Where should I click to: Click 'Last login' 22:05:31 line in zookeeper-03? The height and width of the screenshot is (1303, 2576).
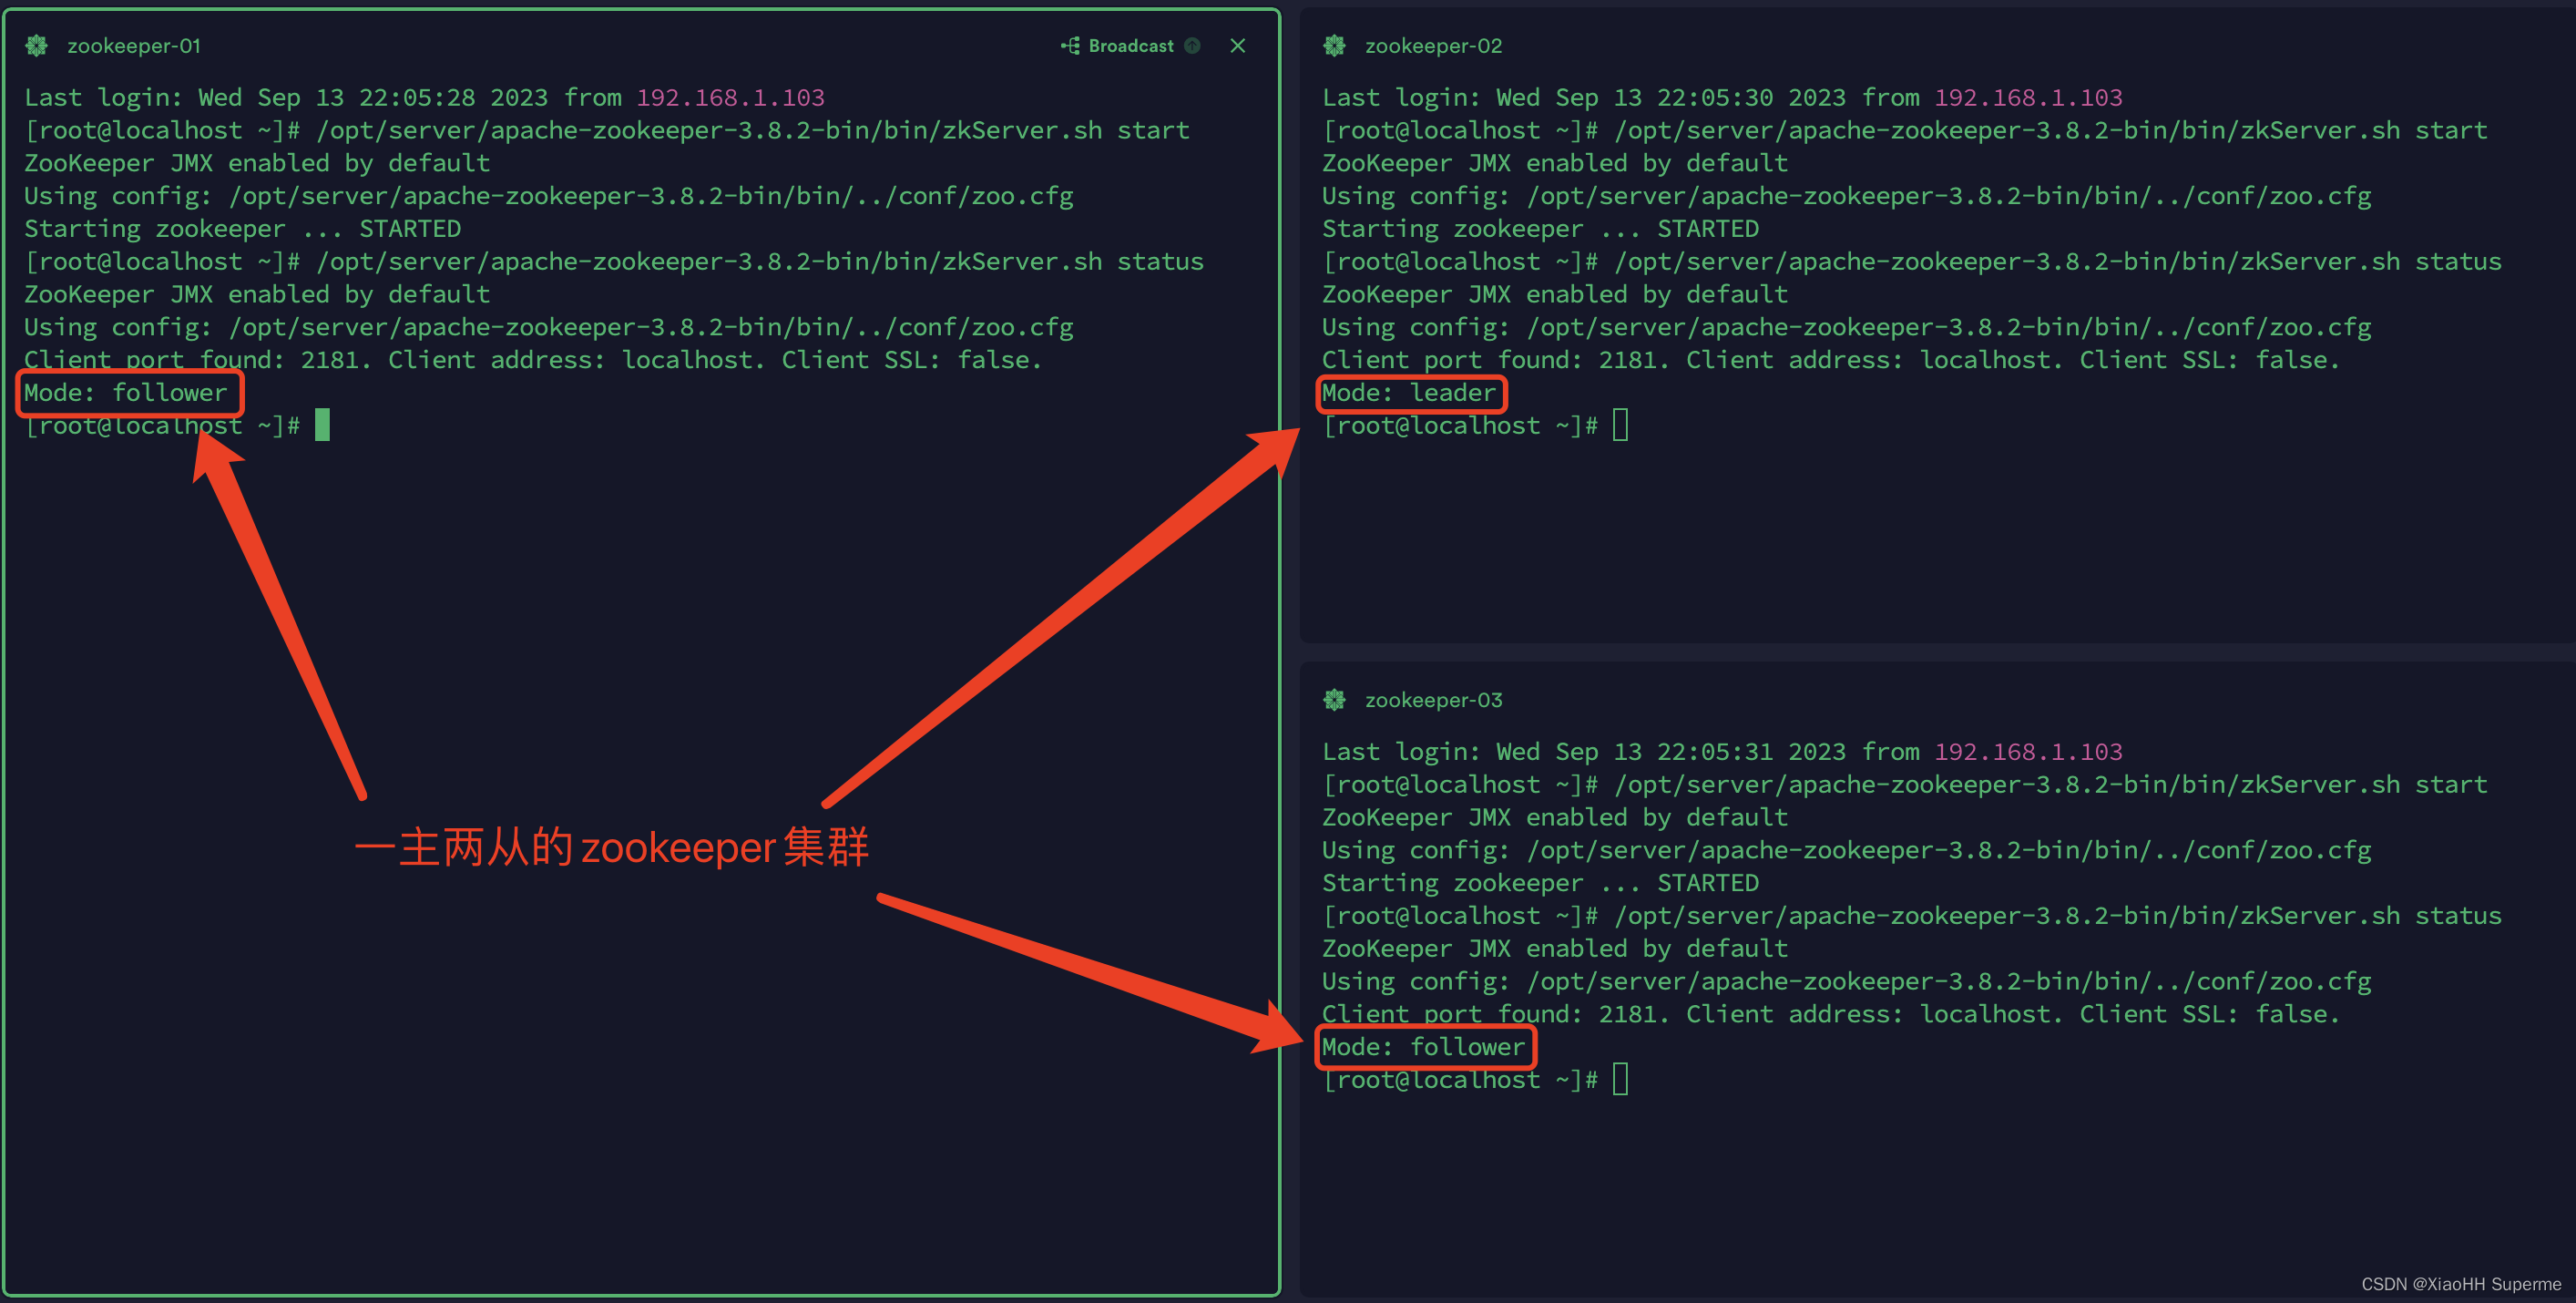[1723, 752]
